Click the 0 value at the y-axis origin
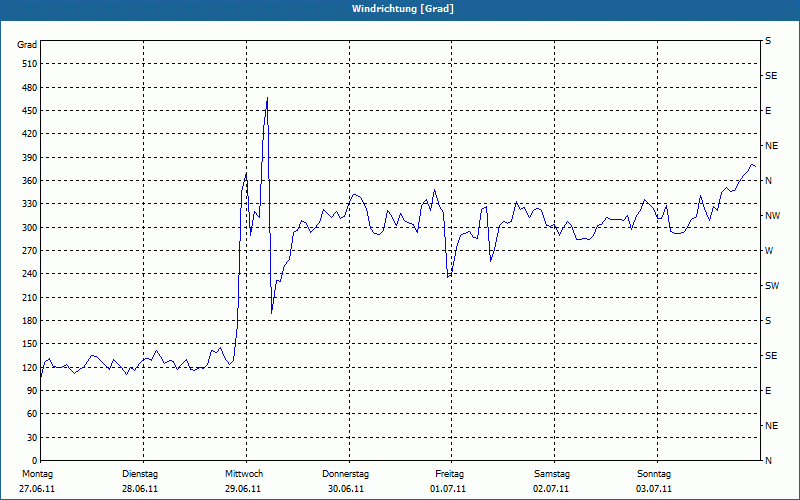The image size is (800, 500). pos(35,461)
